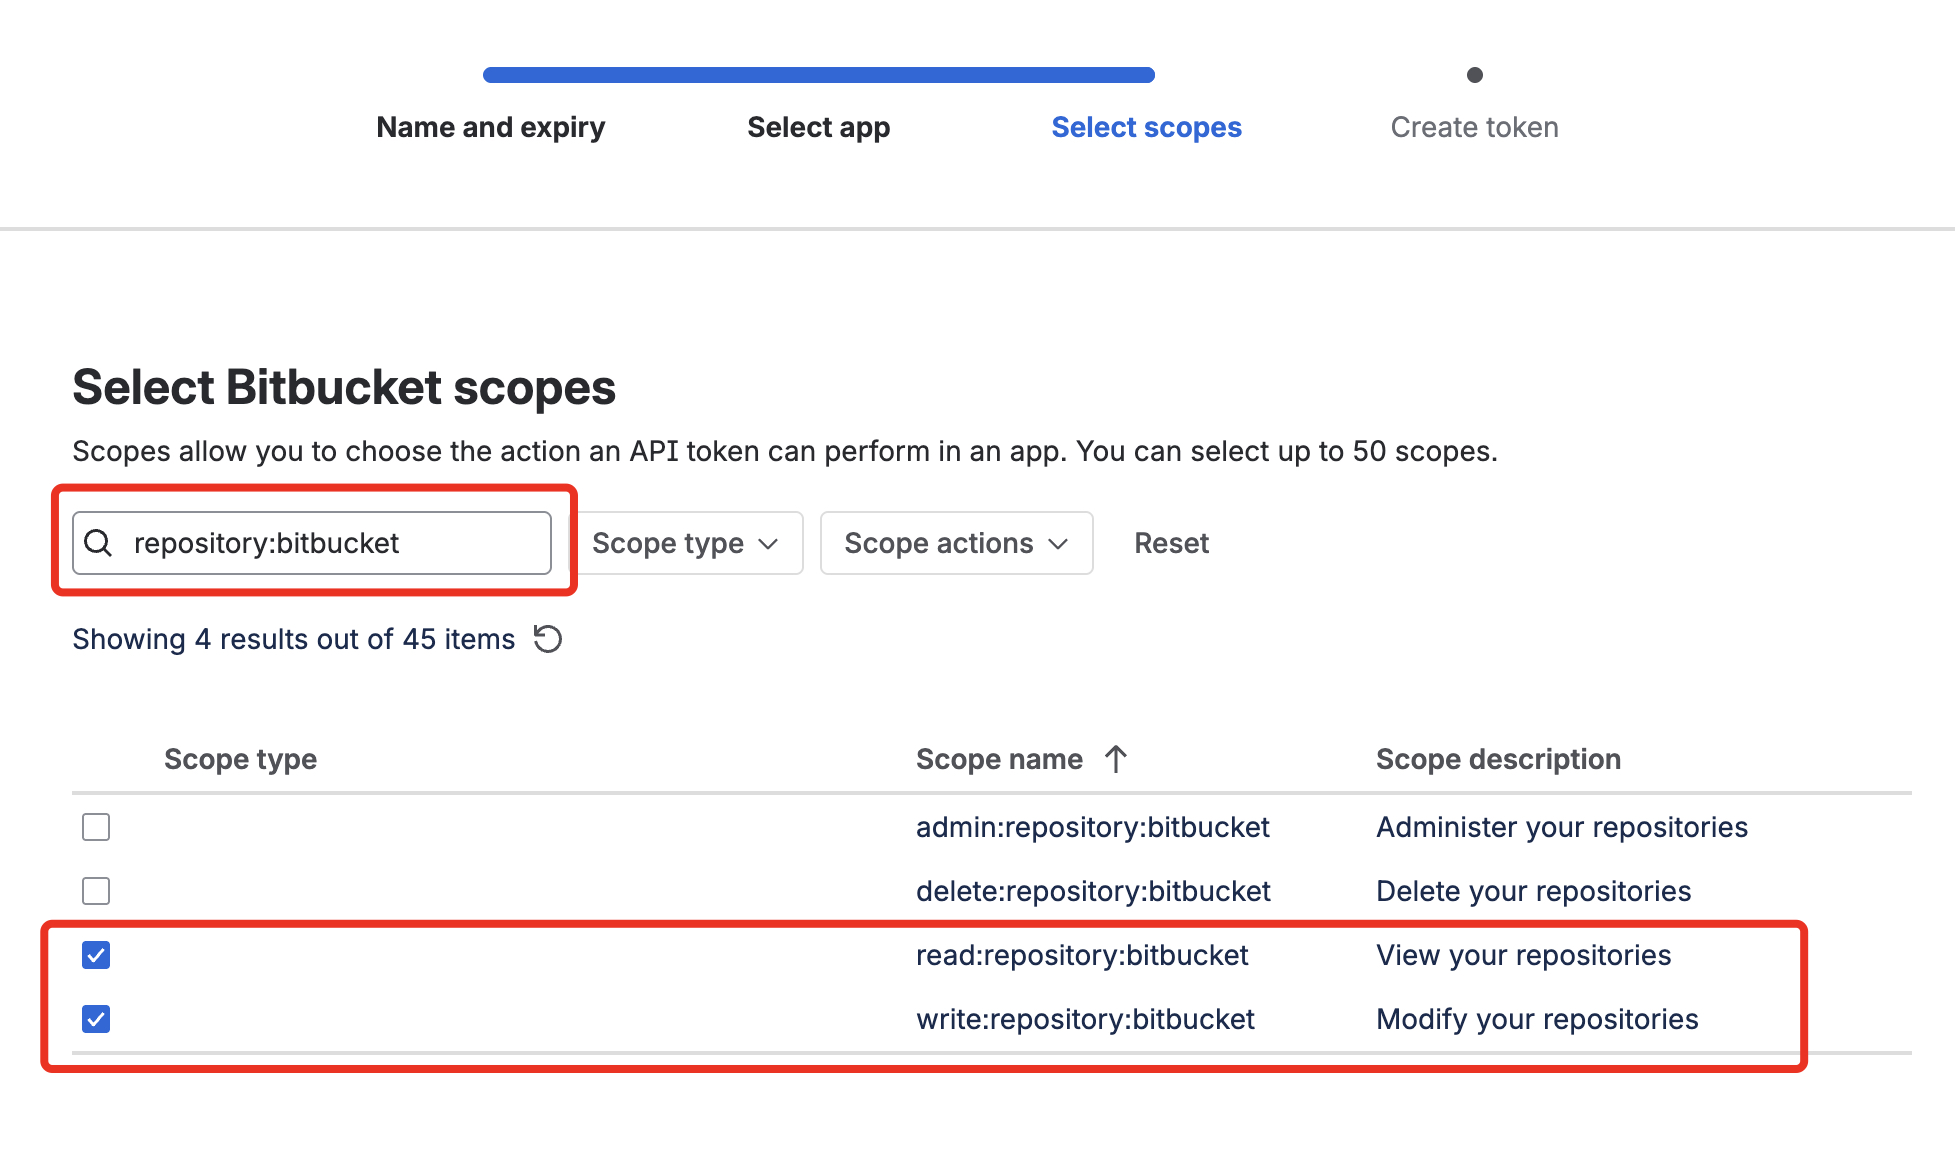Image resolution: width=1955 pixels, height=1151 pixels.
Task: Click the blue step progress bar
Action: [x=819, y=75]
